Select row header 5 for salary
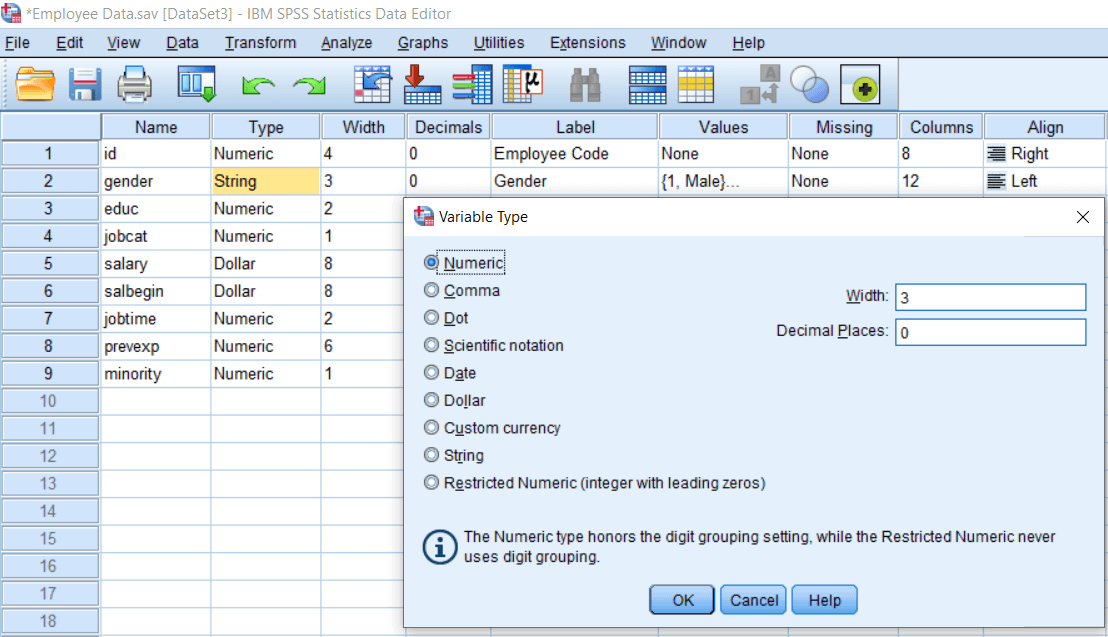The width and height of the screenshot is (1108, 637). coord(49,264)
